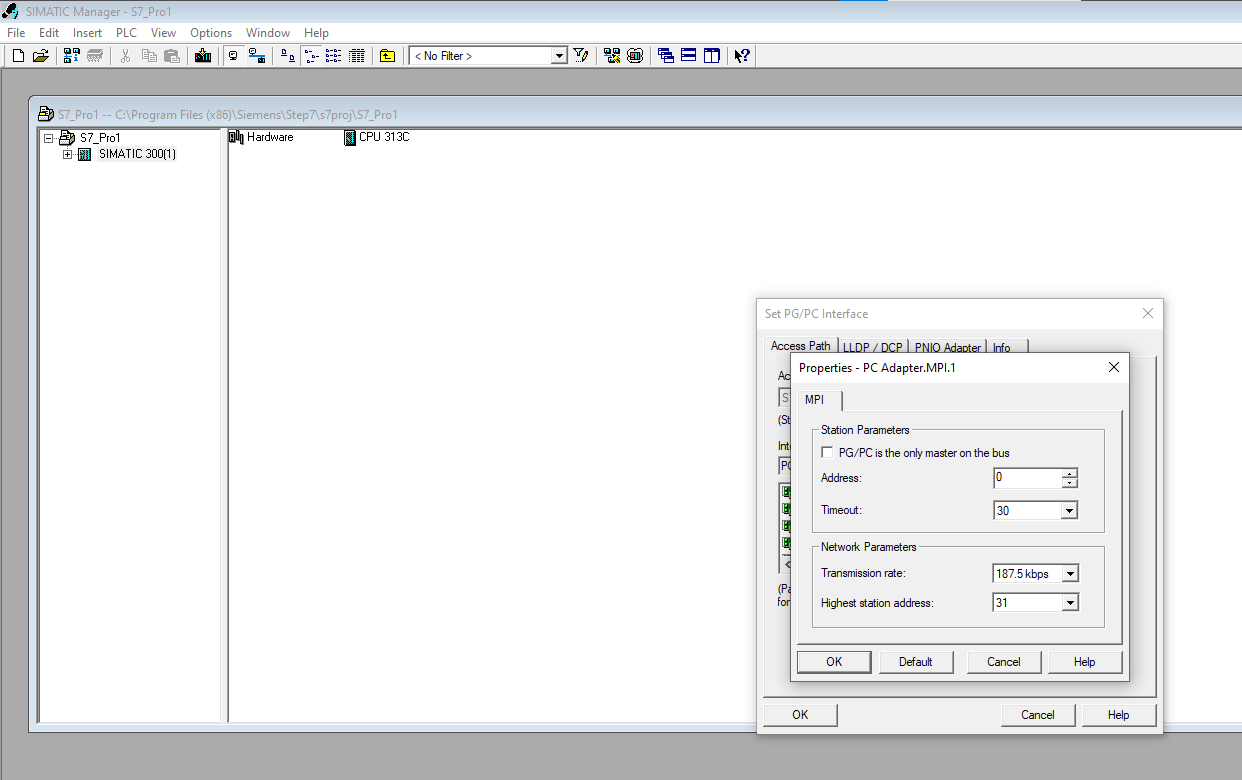Select the MPI tab in Properties

[820, 400]
